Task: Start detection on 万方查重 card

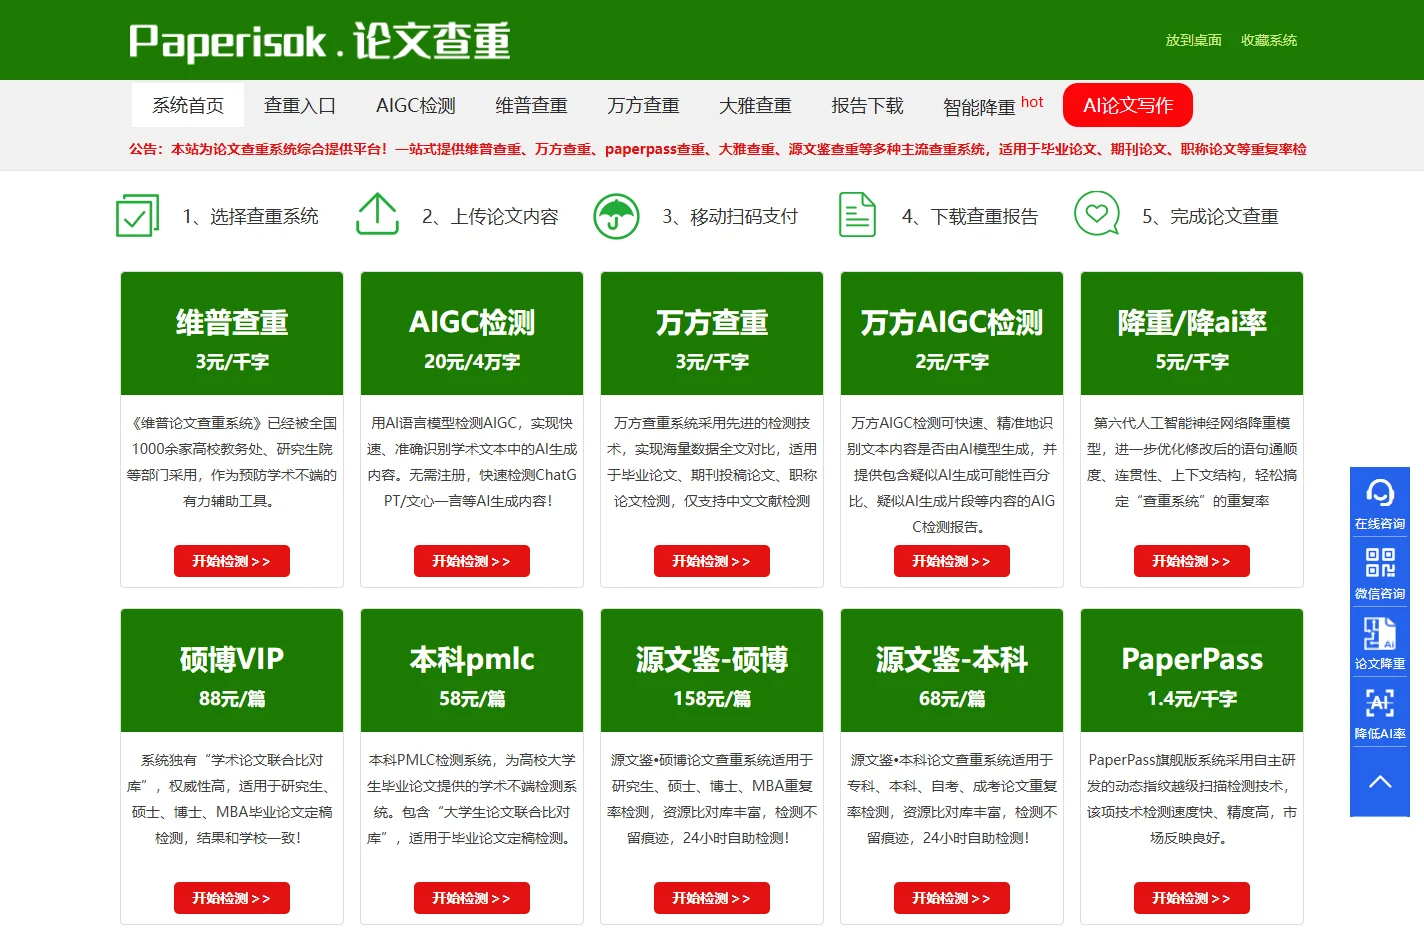Action: tap(712, 561)
